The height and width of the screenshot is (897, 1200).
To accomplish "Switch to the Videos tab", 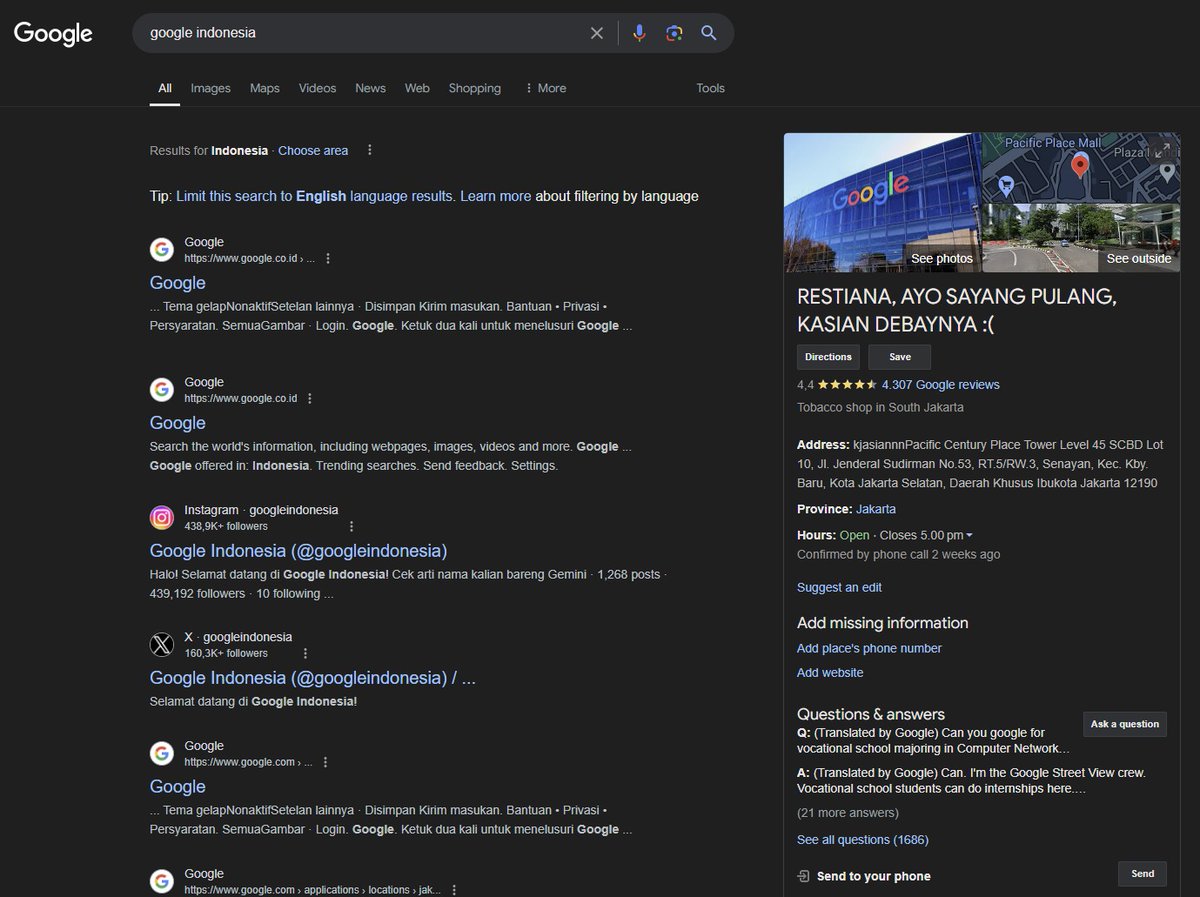I will [317, 88].
